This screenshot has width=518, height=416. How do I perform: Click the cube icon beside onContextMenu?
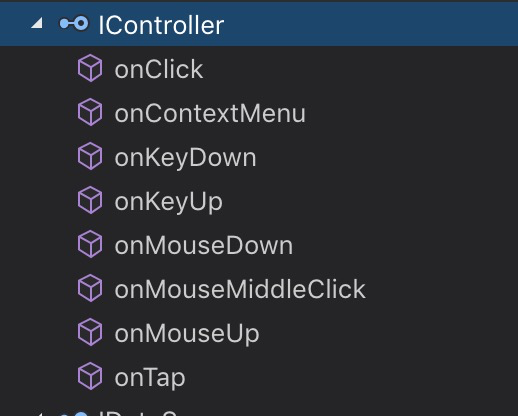click(90, 112)
